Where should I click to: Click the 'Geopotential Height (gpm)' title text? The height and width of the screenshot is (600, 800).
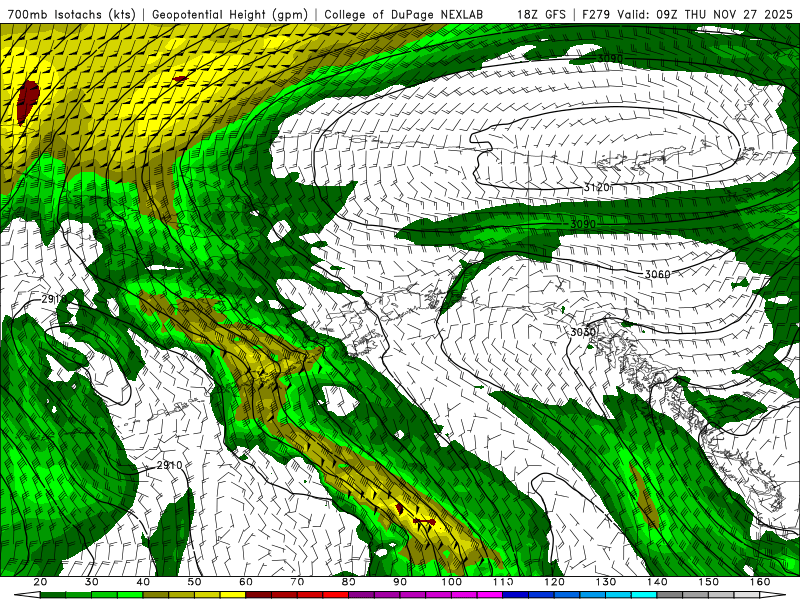pos(230,14)
